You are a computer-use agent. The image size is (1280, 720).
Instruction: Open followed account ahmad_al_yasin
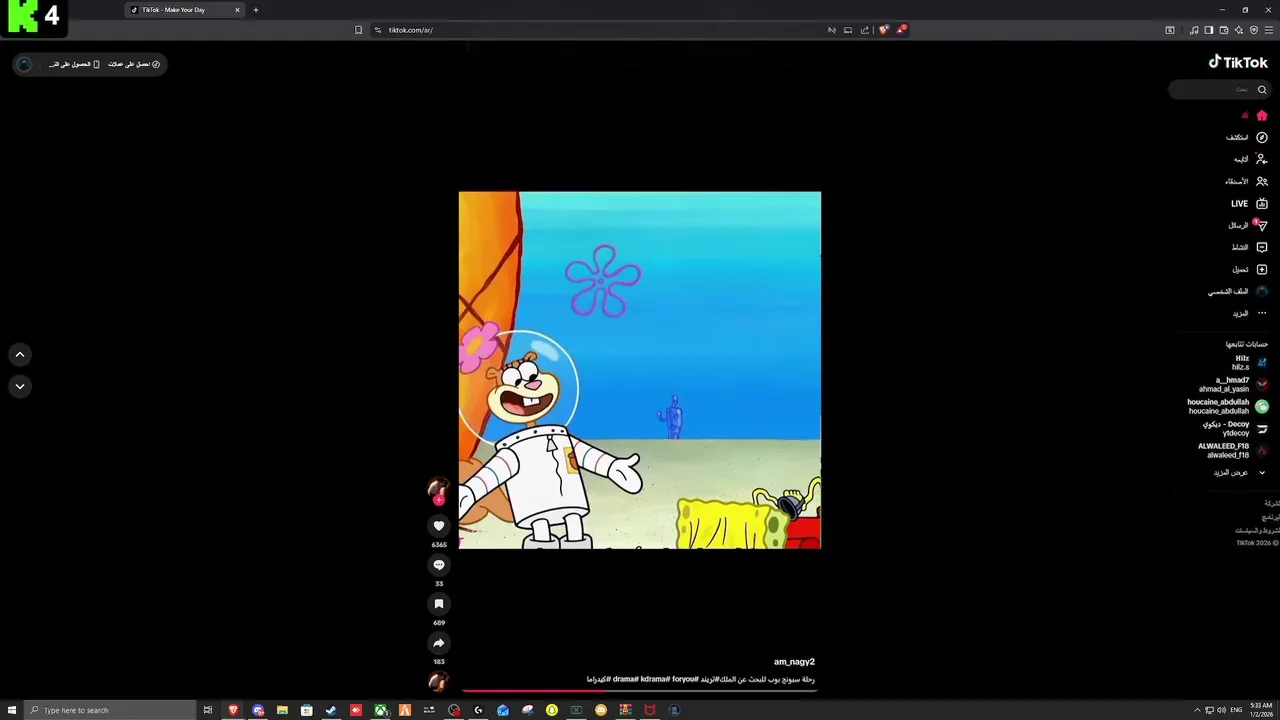tap(1234, 385)
